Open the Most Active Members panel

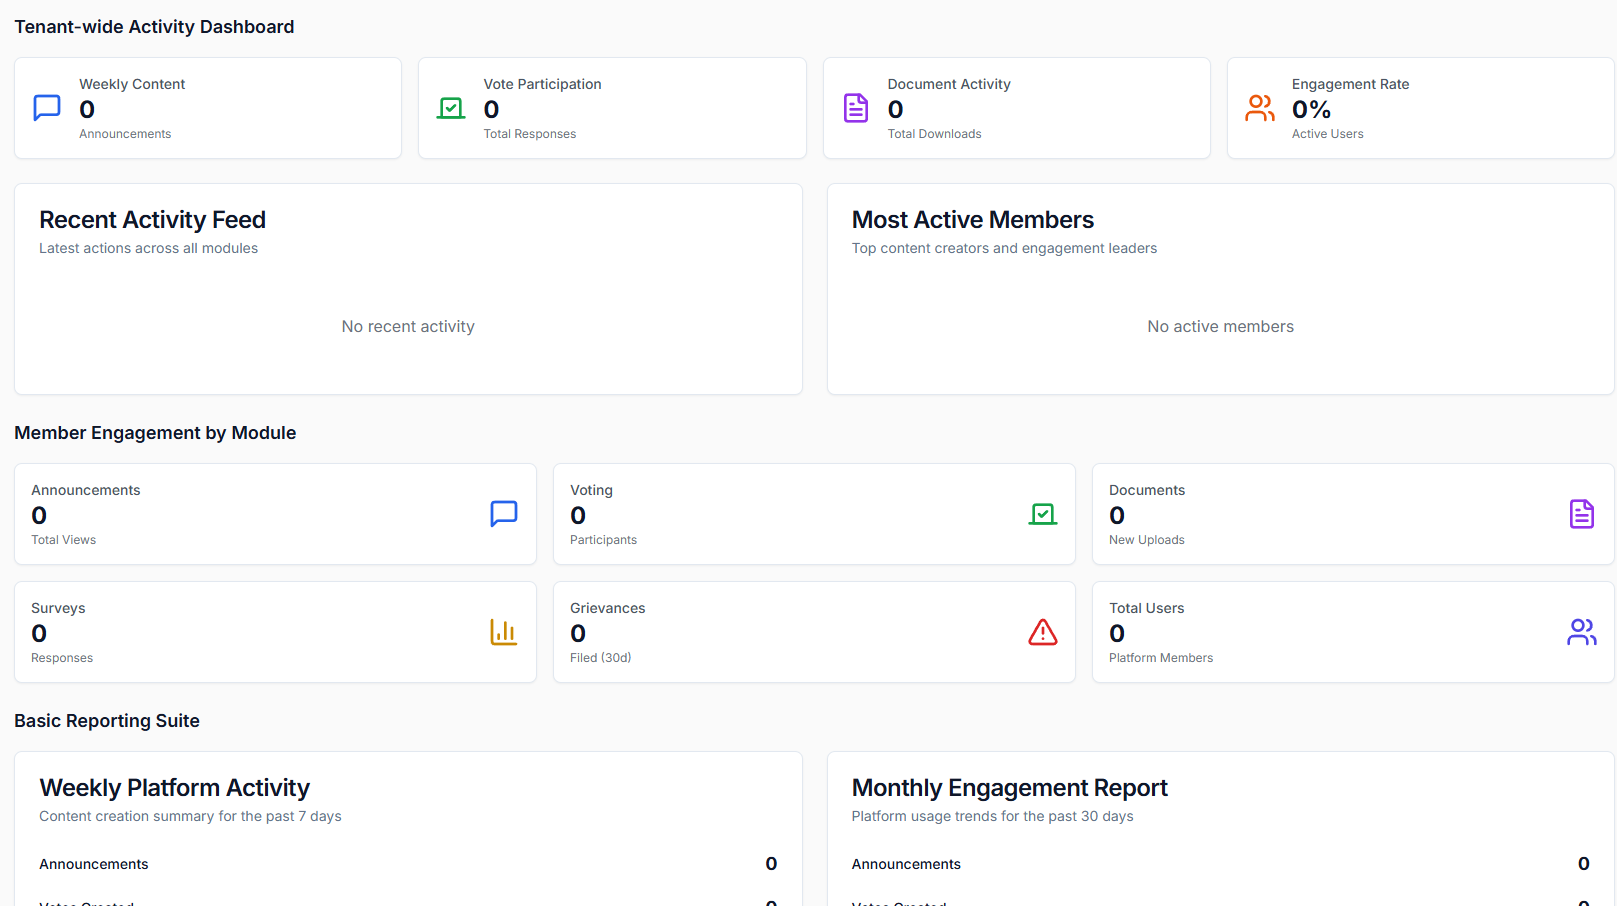pyautogui.click(x=1220, y=289)
